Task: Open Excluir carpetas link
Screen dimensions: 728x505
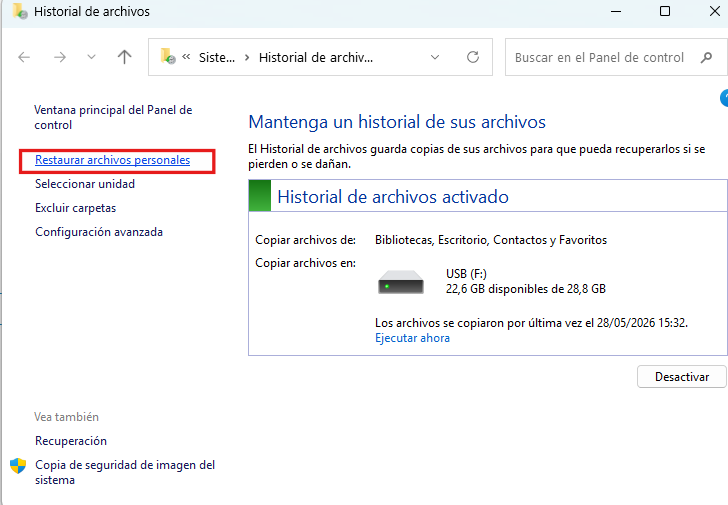Action: pos(76,208)
